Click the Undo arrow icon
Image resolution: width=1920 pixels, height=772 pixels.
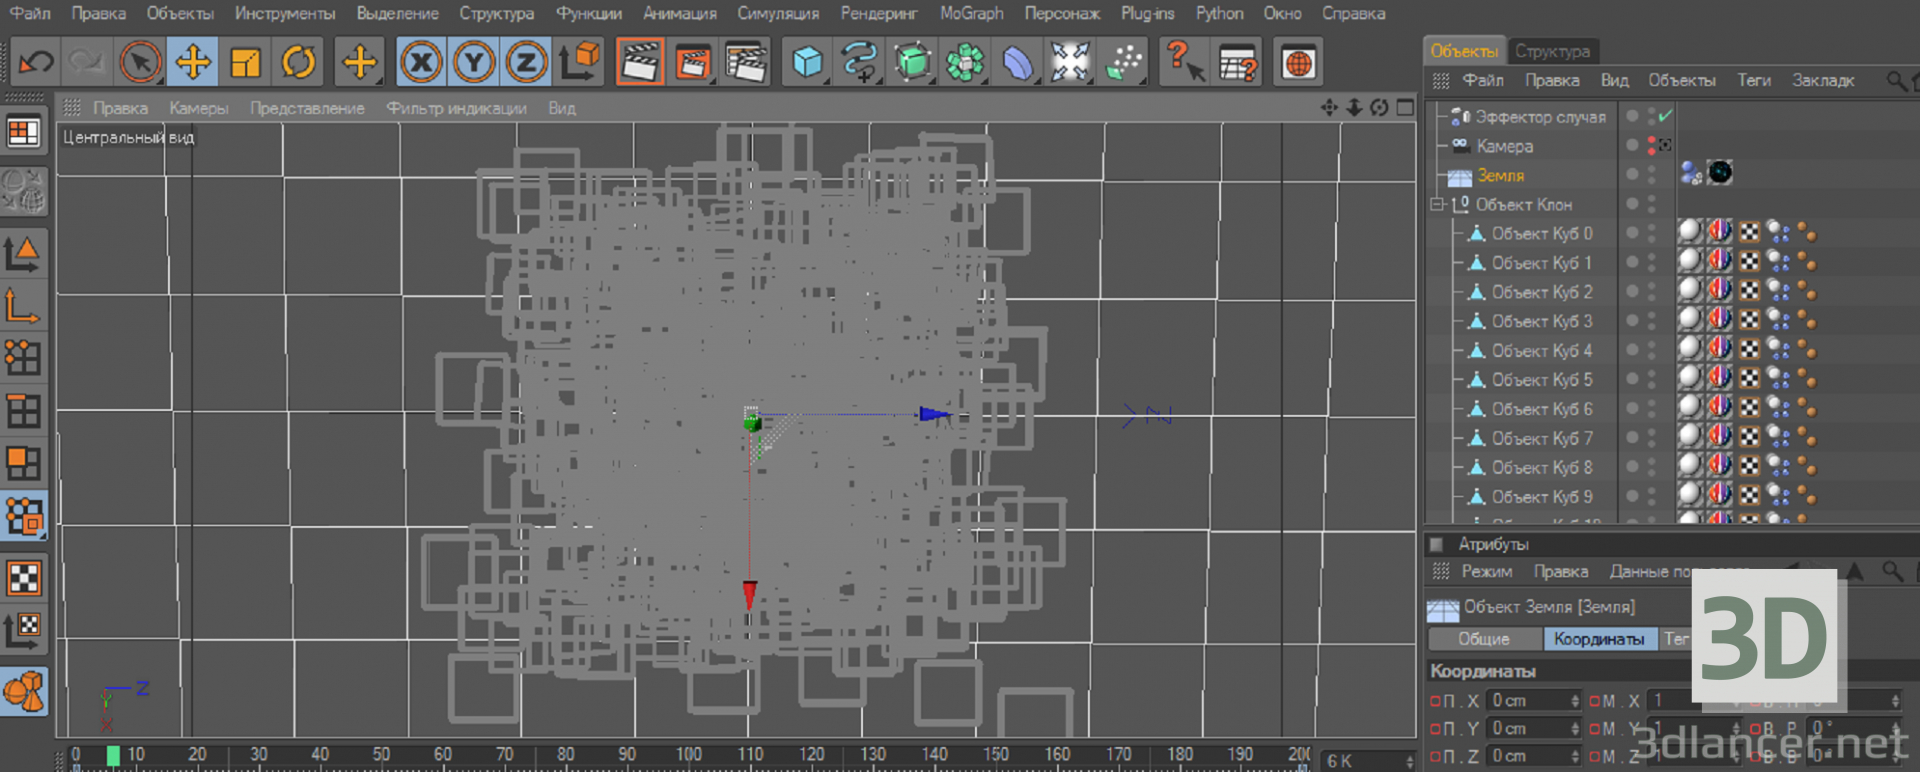click(36, 63)
